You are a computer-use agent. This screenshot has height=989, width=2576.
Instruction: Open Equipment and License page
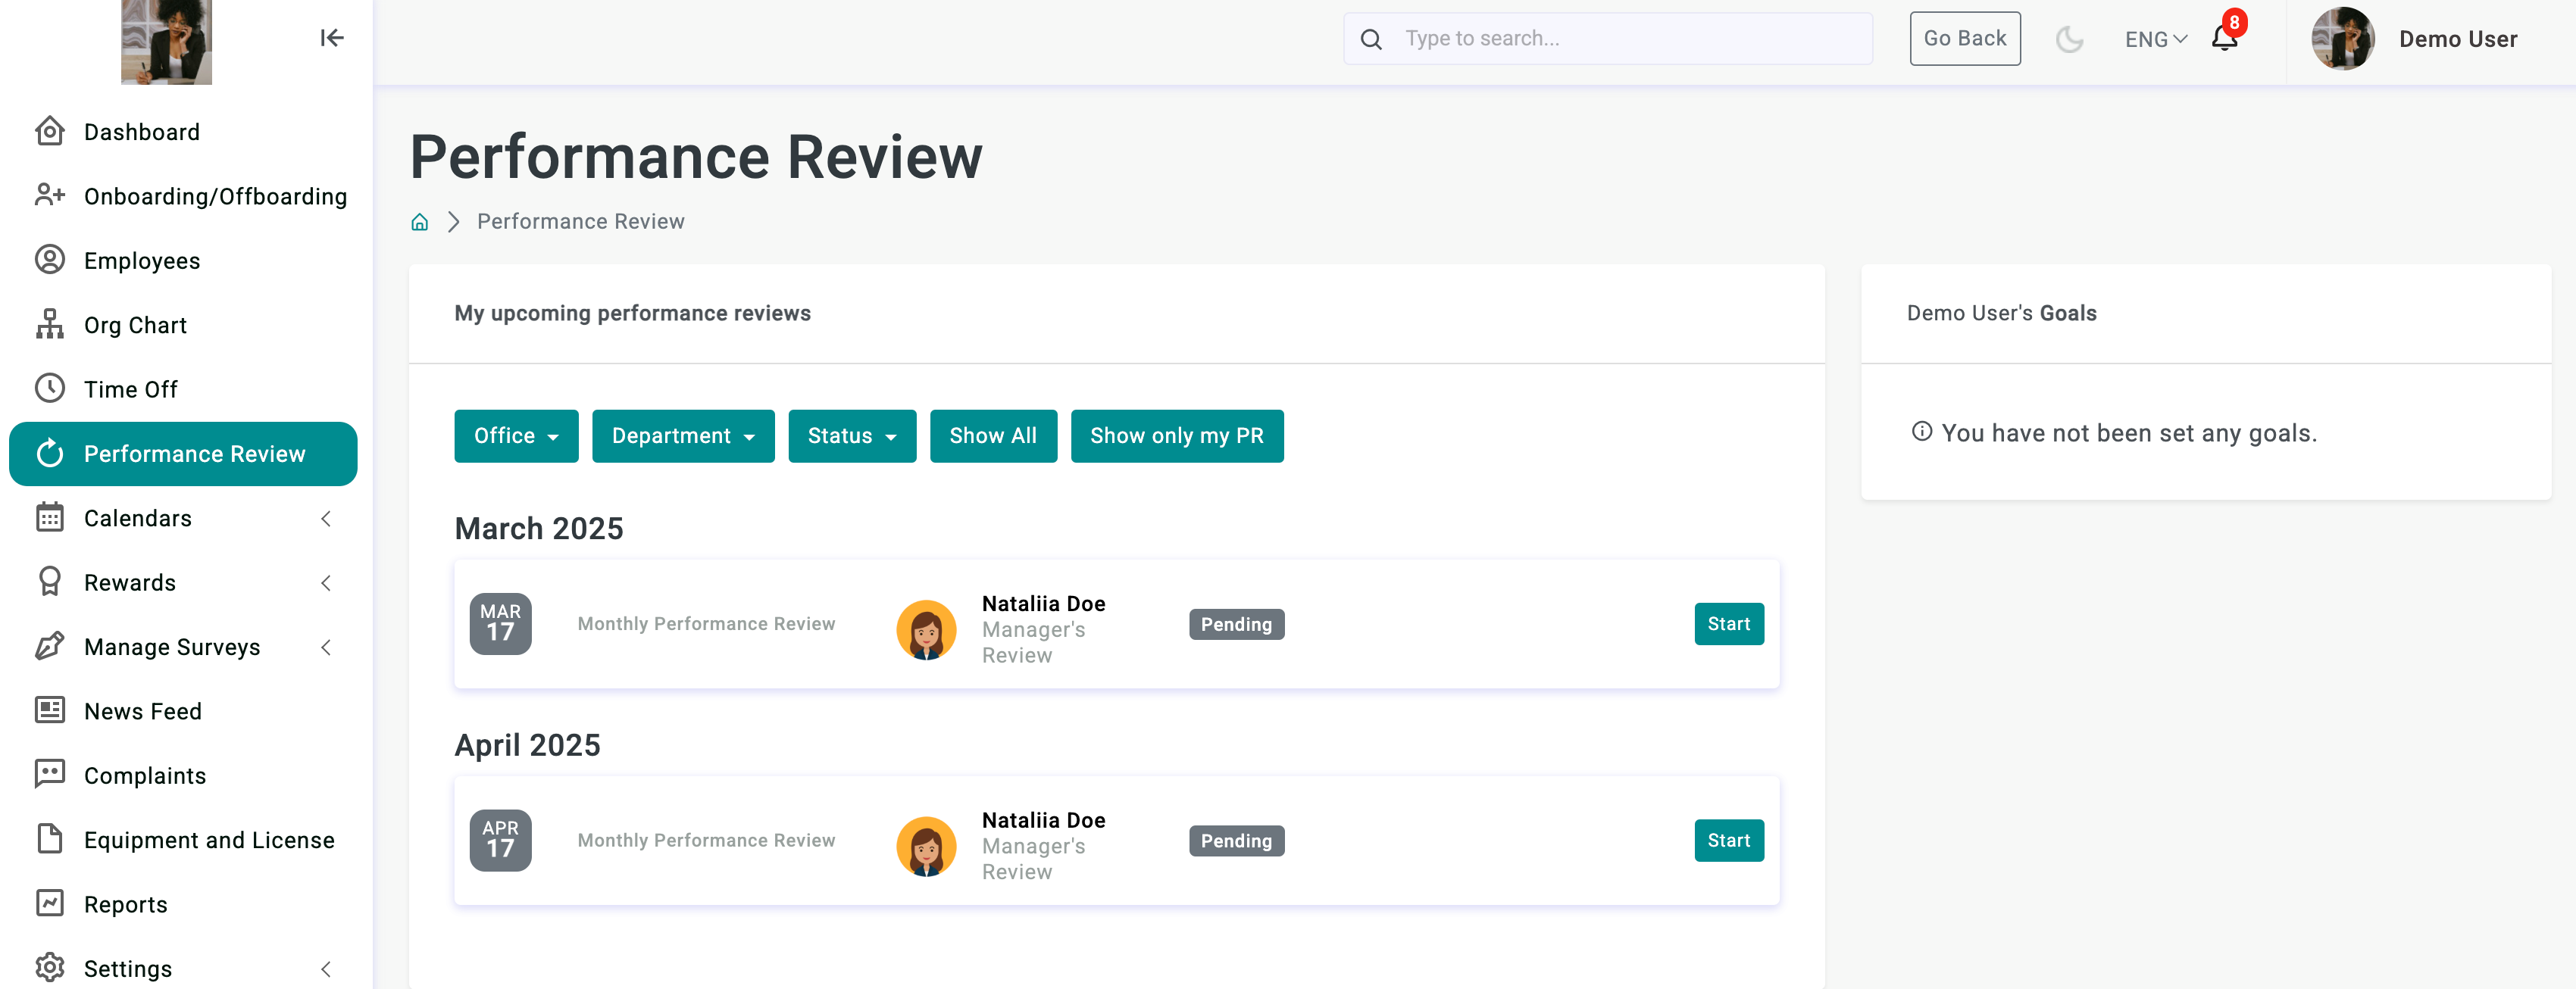pyautogui.click(x=208, y=840)
